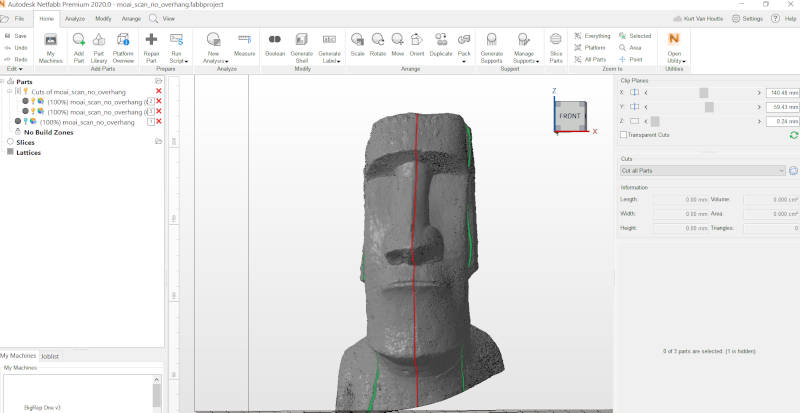Image resolution: width=800 pixels, height=413 pixels.
Task: Click the Y clip plane value field
Action: [x=783, y=107]
